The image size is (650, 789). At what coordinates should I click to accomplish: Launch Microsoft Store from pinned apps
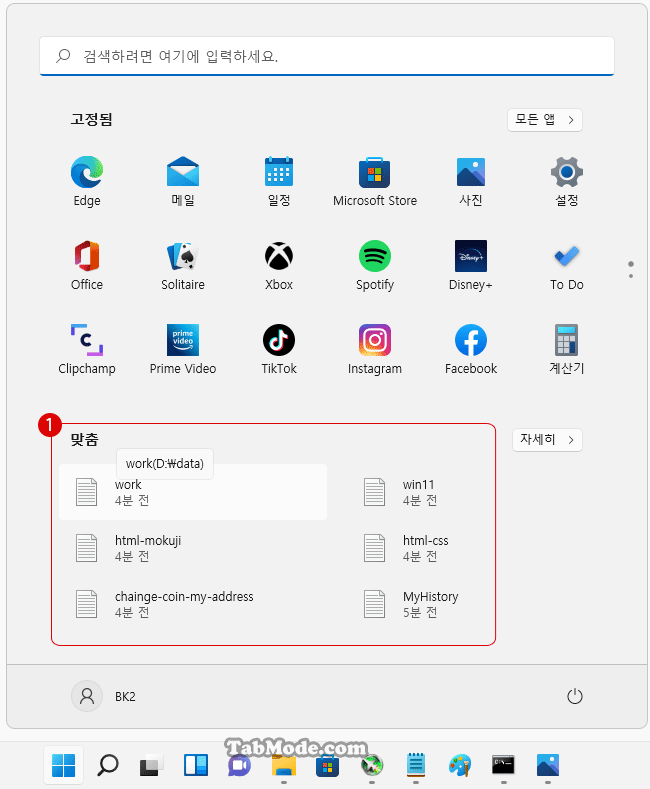[x=375, y=181]
